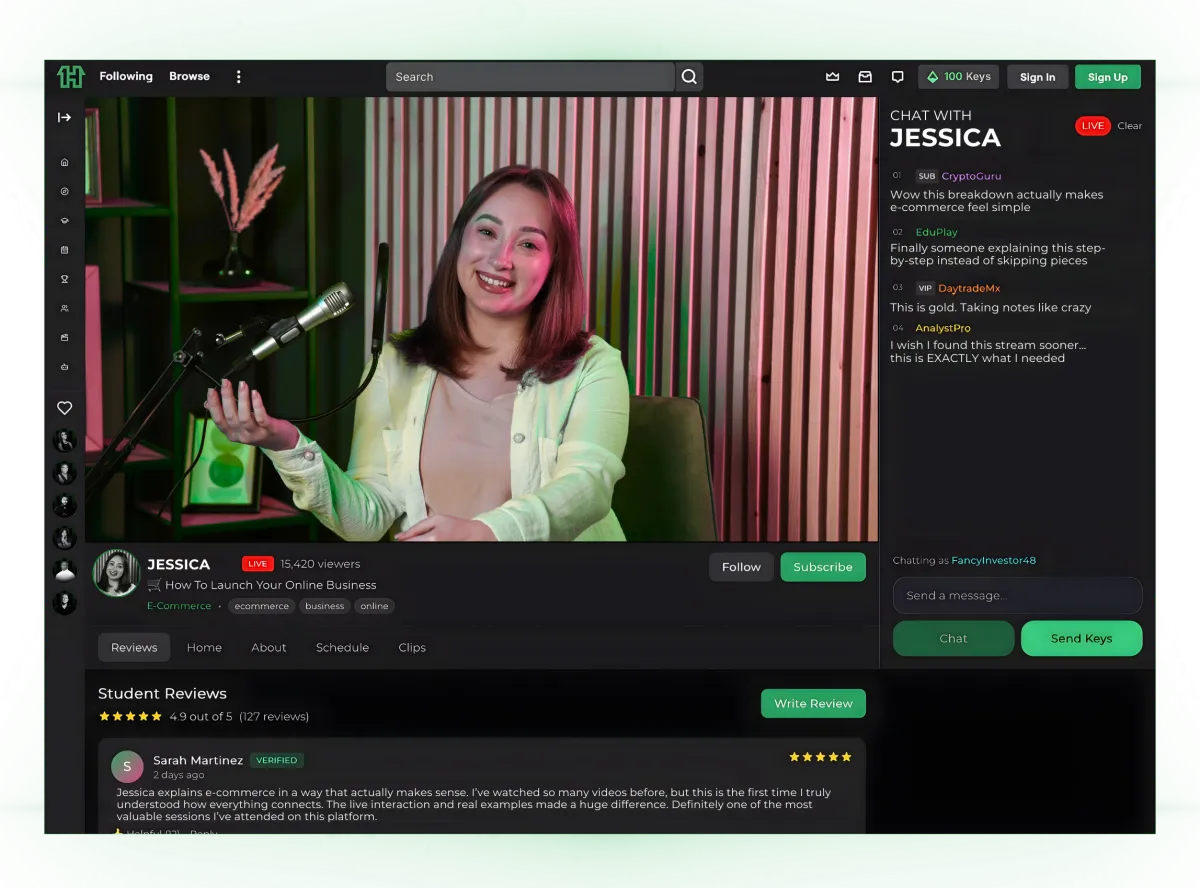Open the three-dot more menu in navbar
The height and width of the screenshot is (888, 1200).
(238, 77)
